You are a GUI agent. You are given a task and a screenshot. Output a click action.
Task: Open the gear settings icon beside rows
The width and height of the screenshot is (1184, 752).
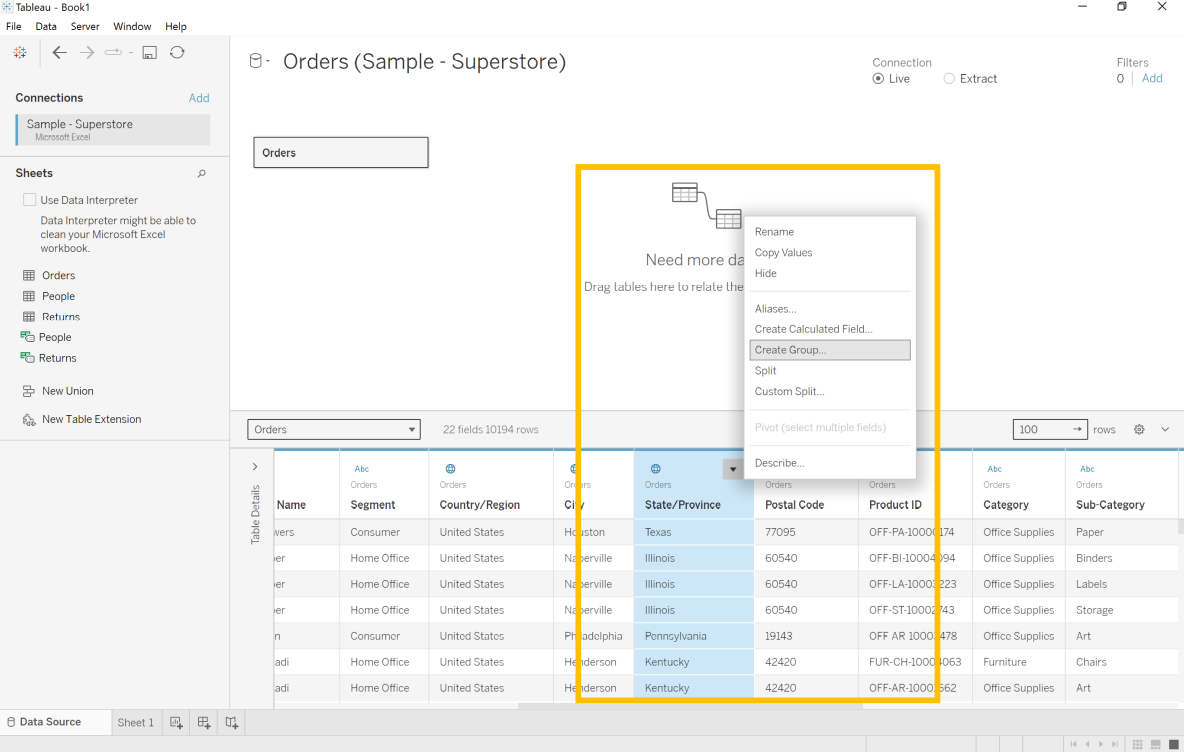point(1139,430)
